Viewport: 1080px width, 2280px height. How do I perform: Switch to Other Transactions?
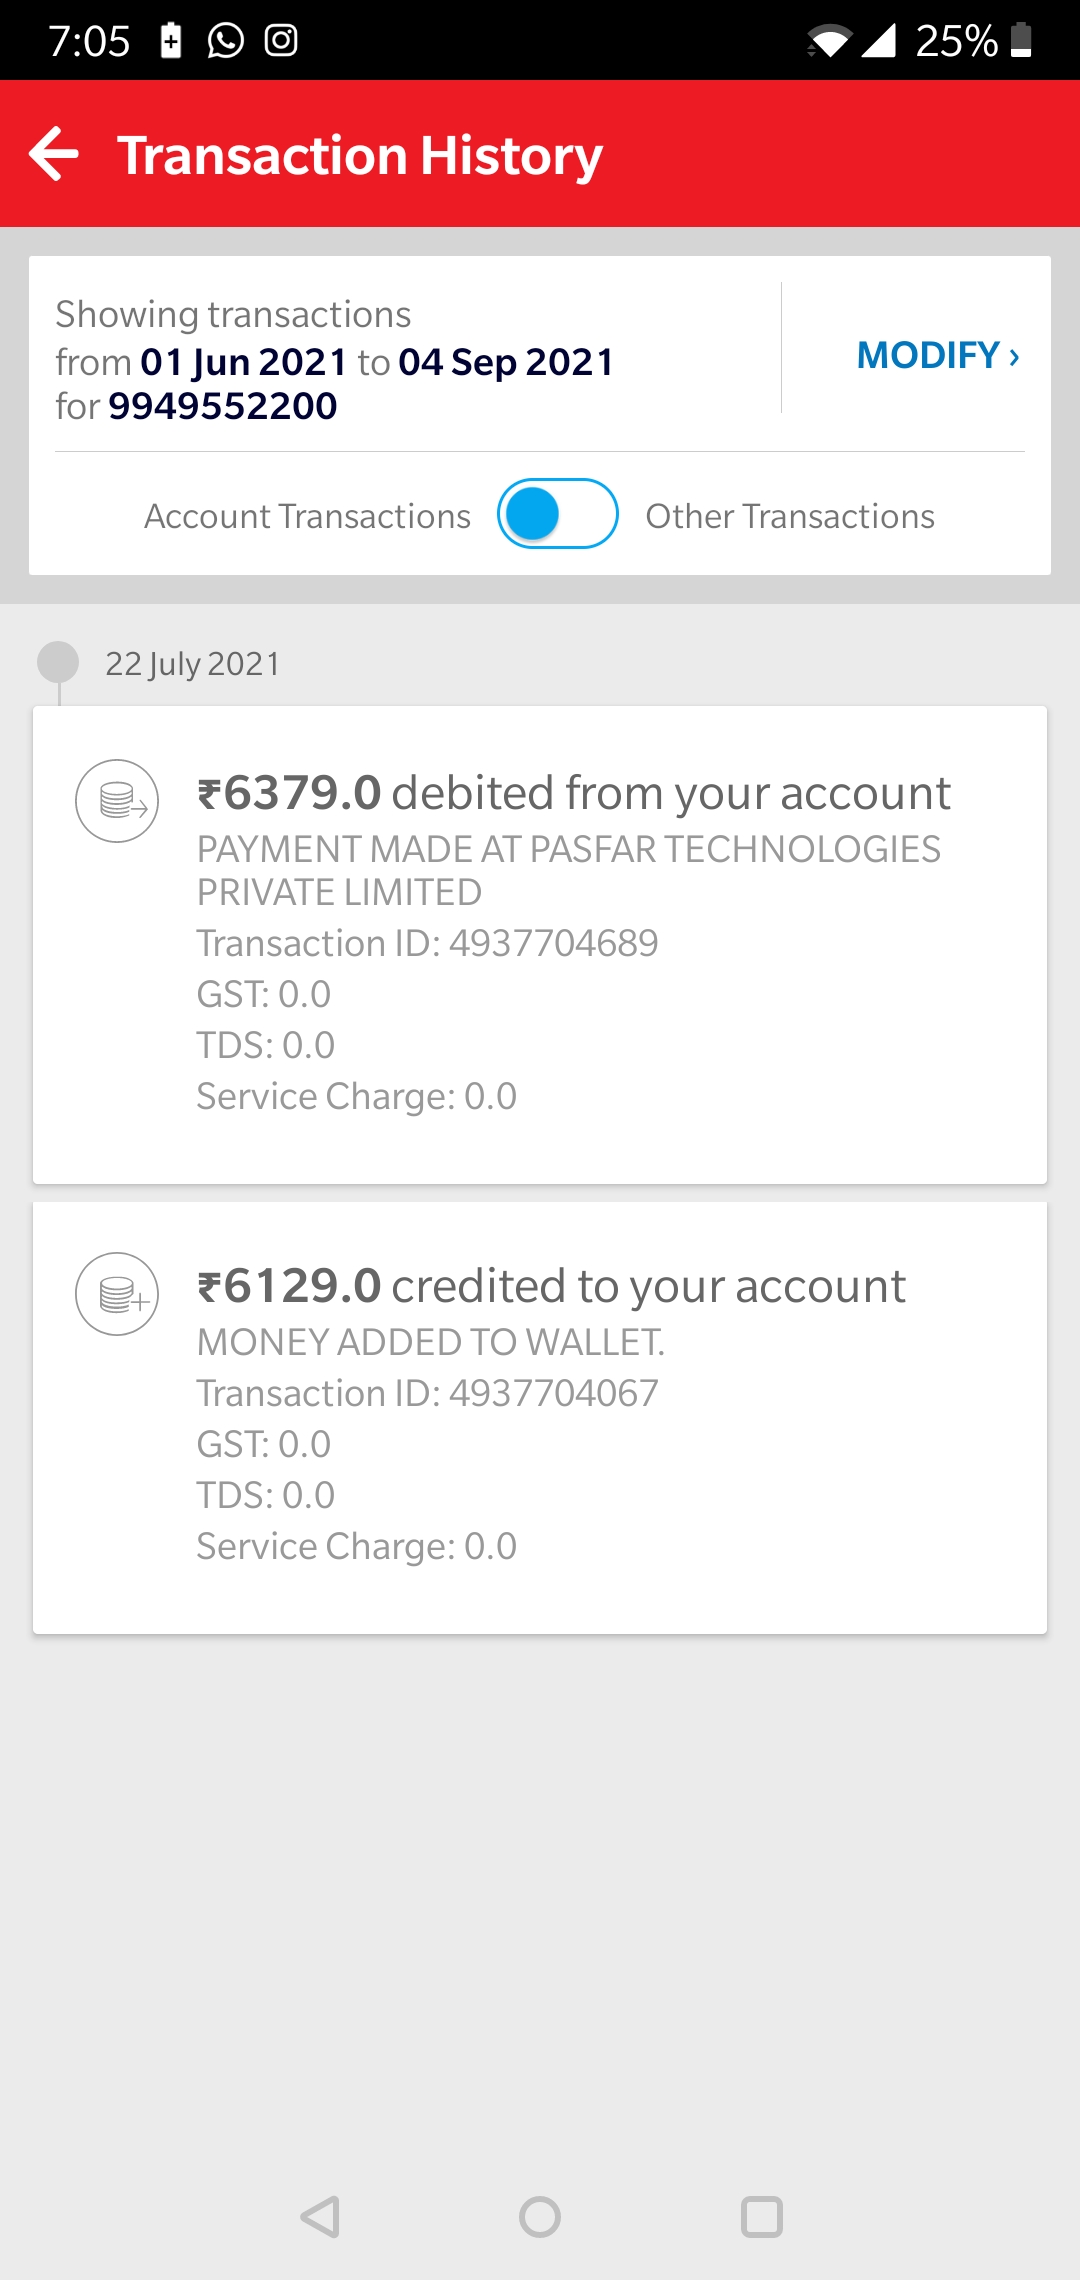790,516
